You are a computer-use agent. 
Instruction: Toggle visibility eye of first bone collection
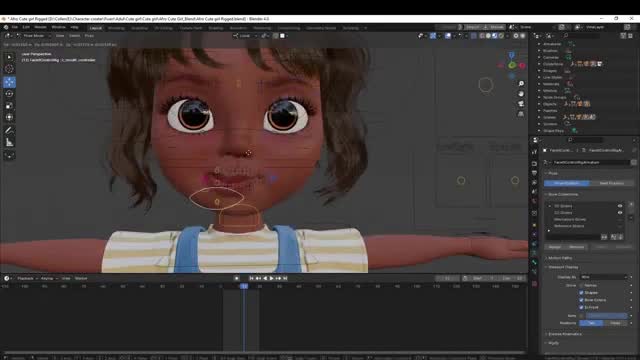(x=620, y=206)
